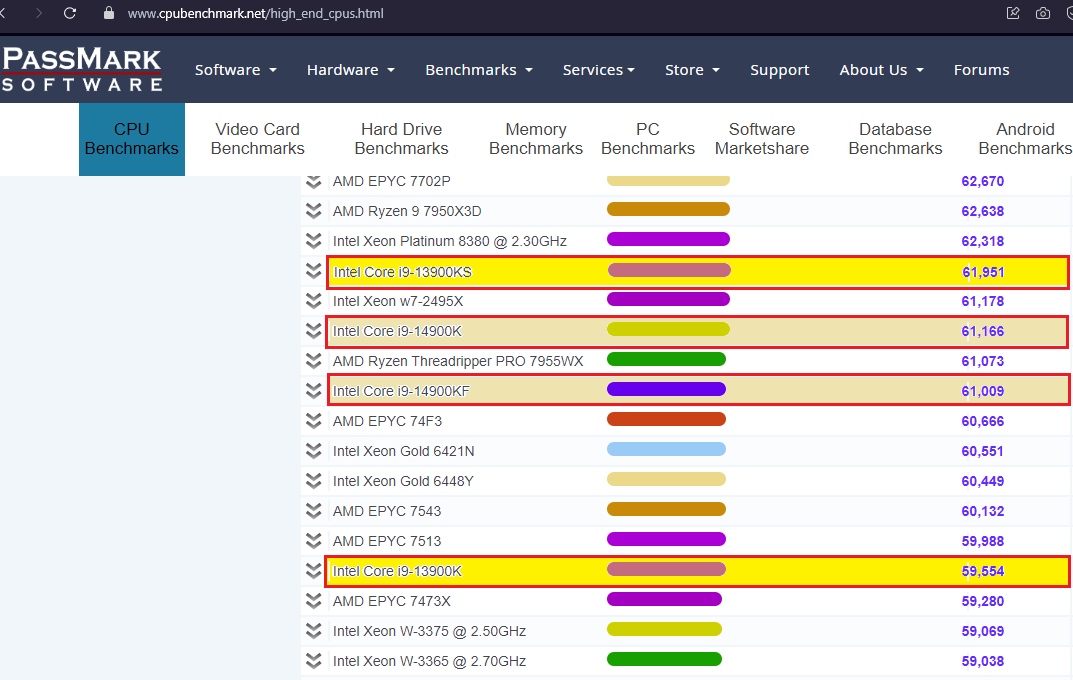The height and width of the screenshot is (680, 1073).
Task: Click the score 60,666
Action: (983, 421)
